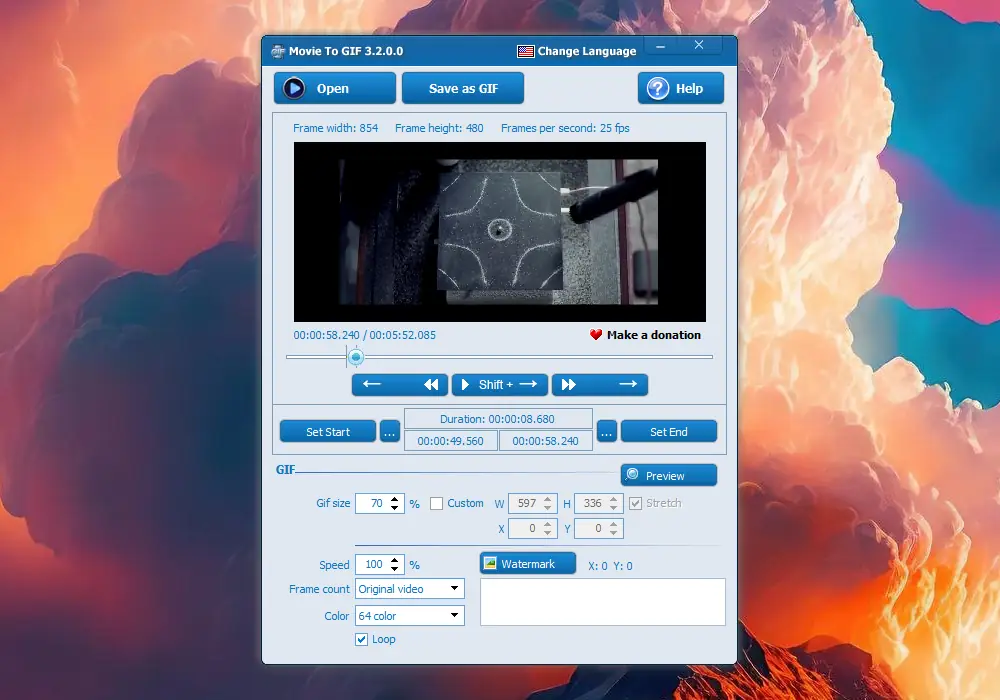Click the Movie To GIF app icon
The image size is (1000, 700).
tap(277, 52)
